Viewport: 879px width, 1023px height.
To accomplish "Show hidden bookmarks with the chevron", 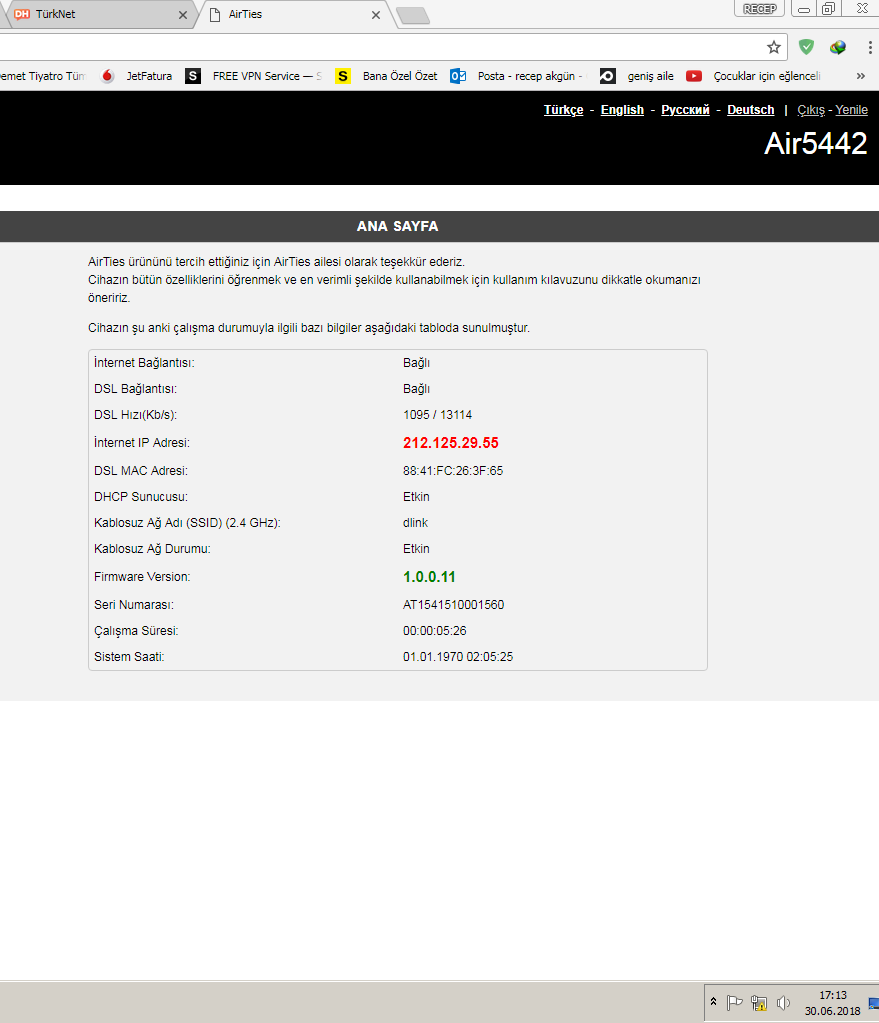I will (x=861, y=76).
